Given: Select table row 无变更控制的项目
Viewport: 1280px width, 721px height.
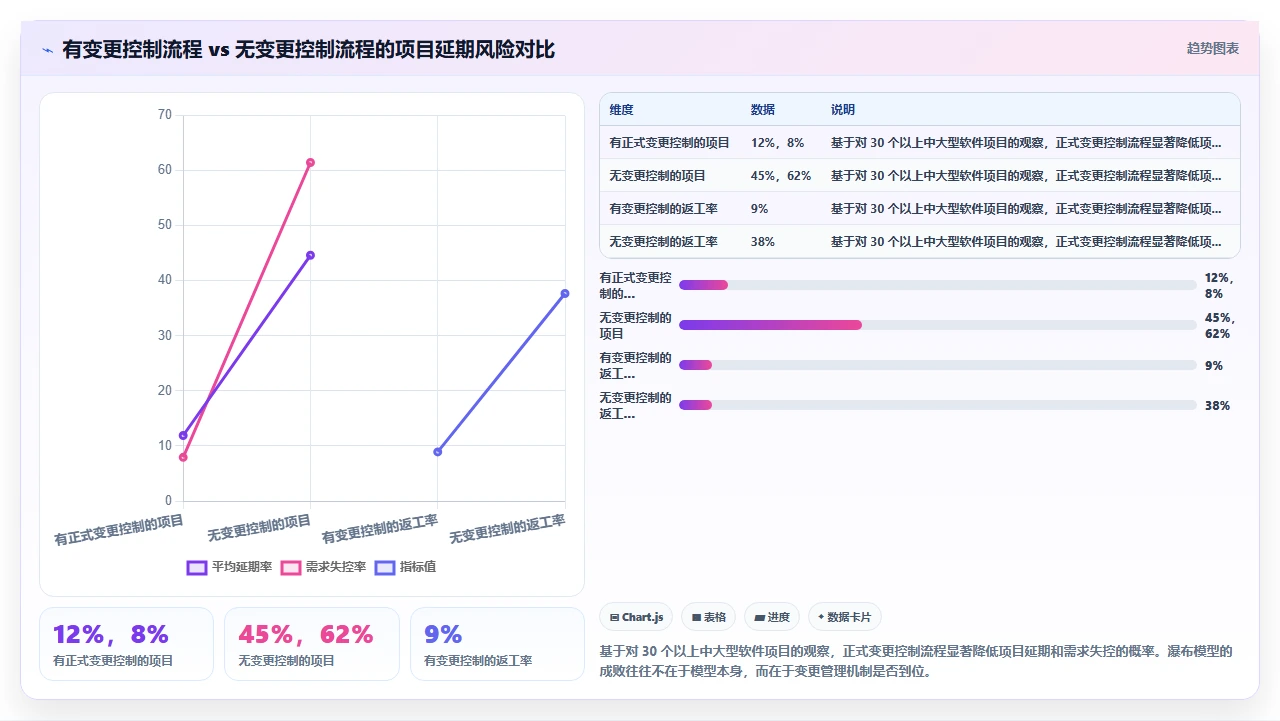Looking at the screenshot, I should 920,176.
